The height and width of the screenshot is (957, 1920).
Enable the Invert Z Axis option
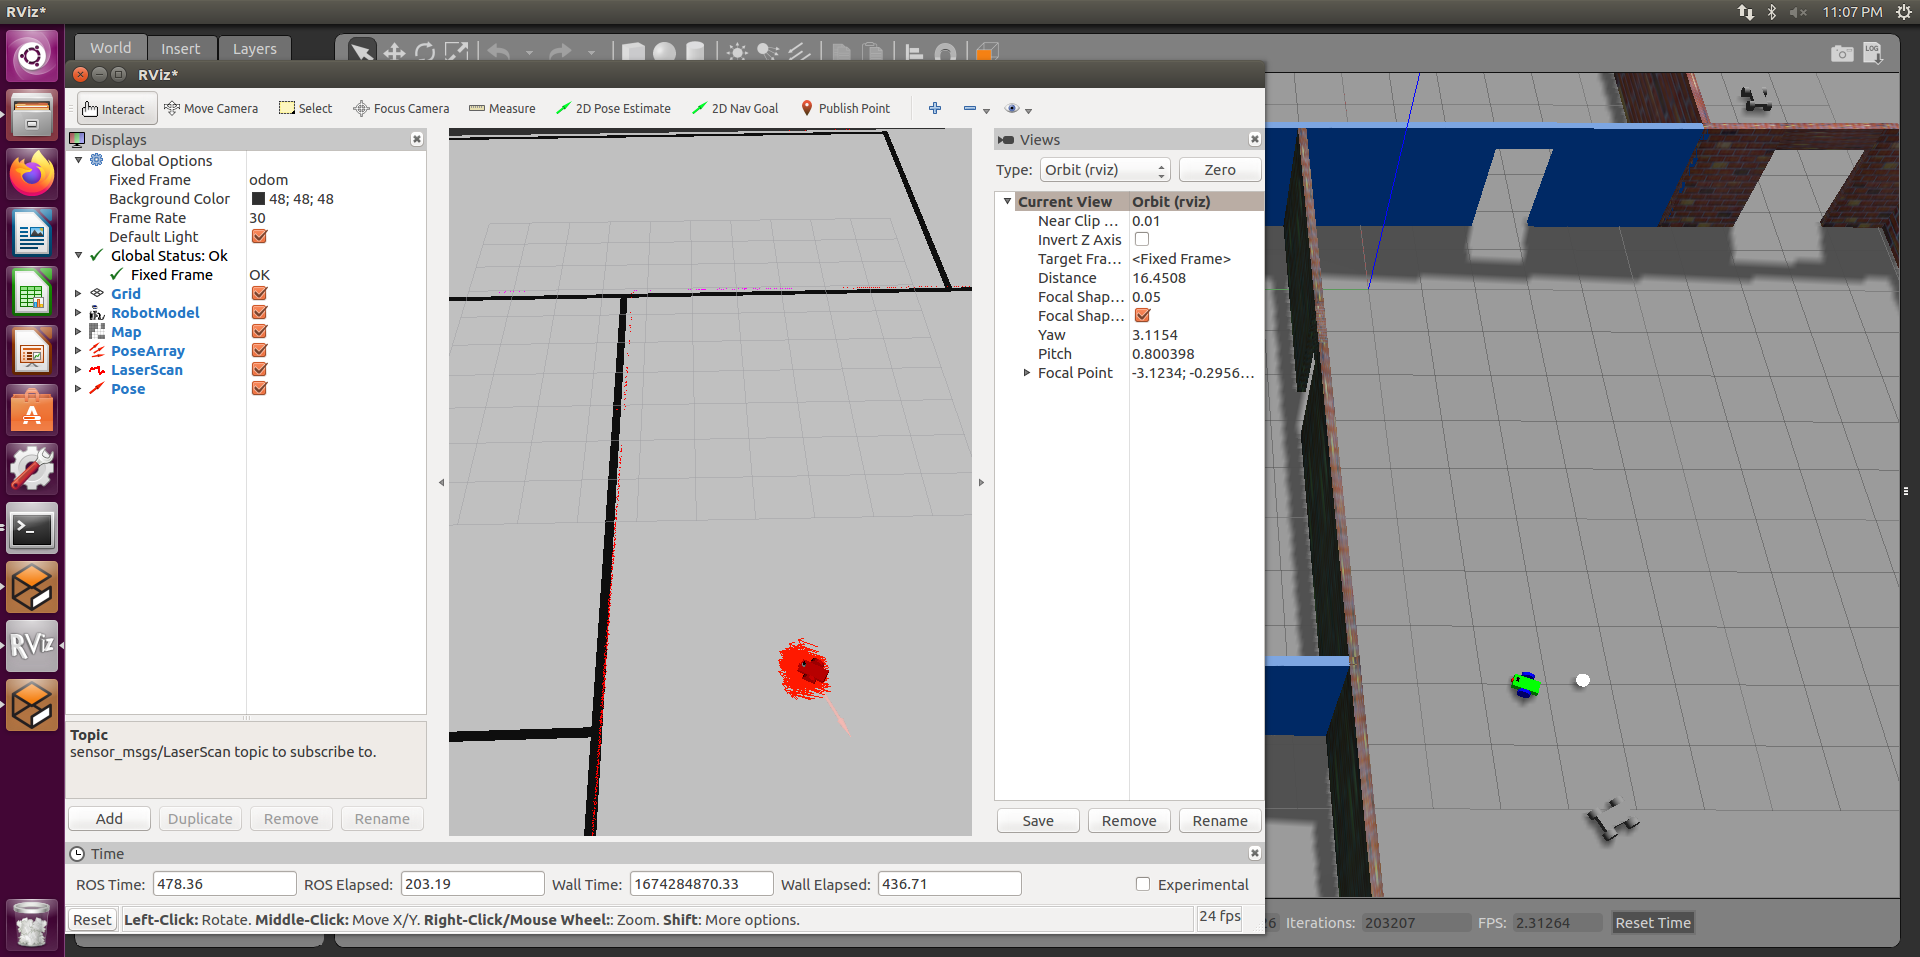1141,239
